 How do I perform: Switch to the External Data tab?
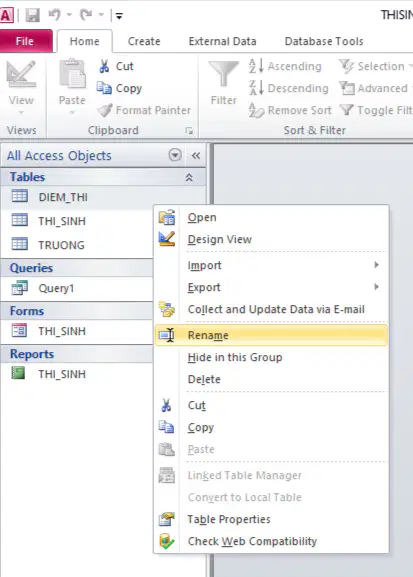(x=222, y=41)
